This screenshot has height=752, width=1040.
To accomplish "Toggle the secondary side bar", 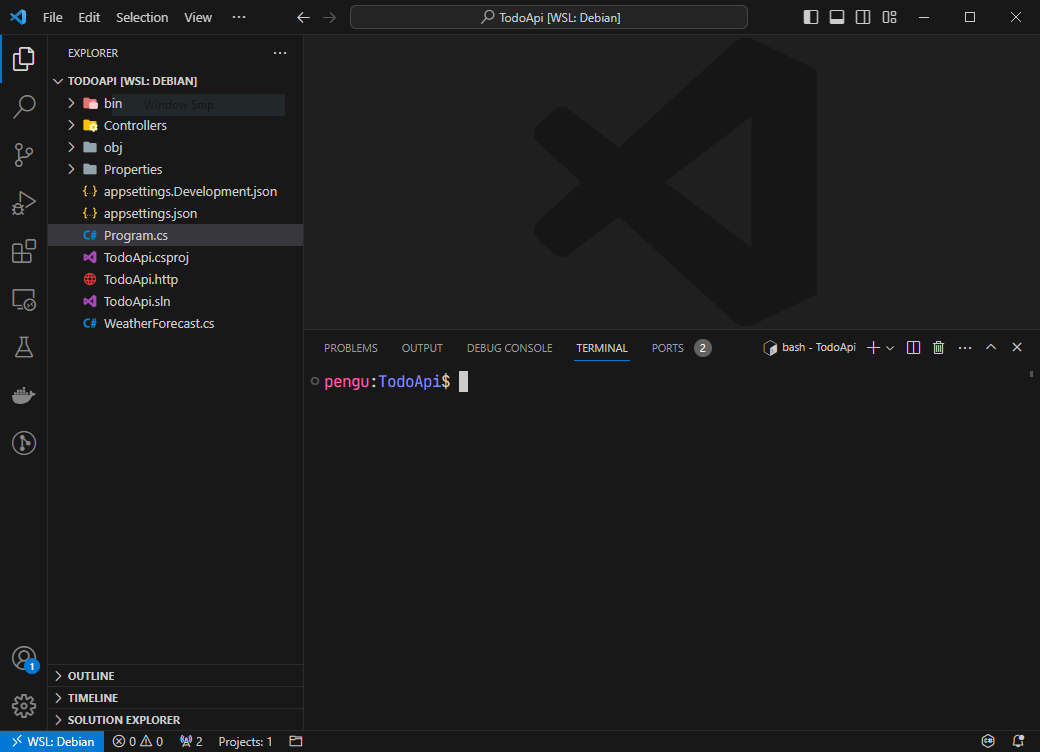I will click(862, 16).
